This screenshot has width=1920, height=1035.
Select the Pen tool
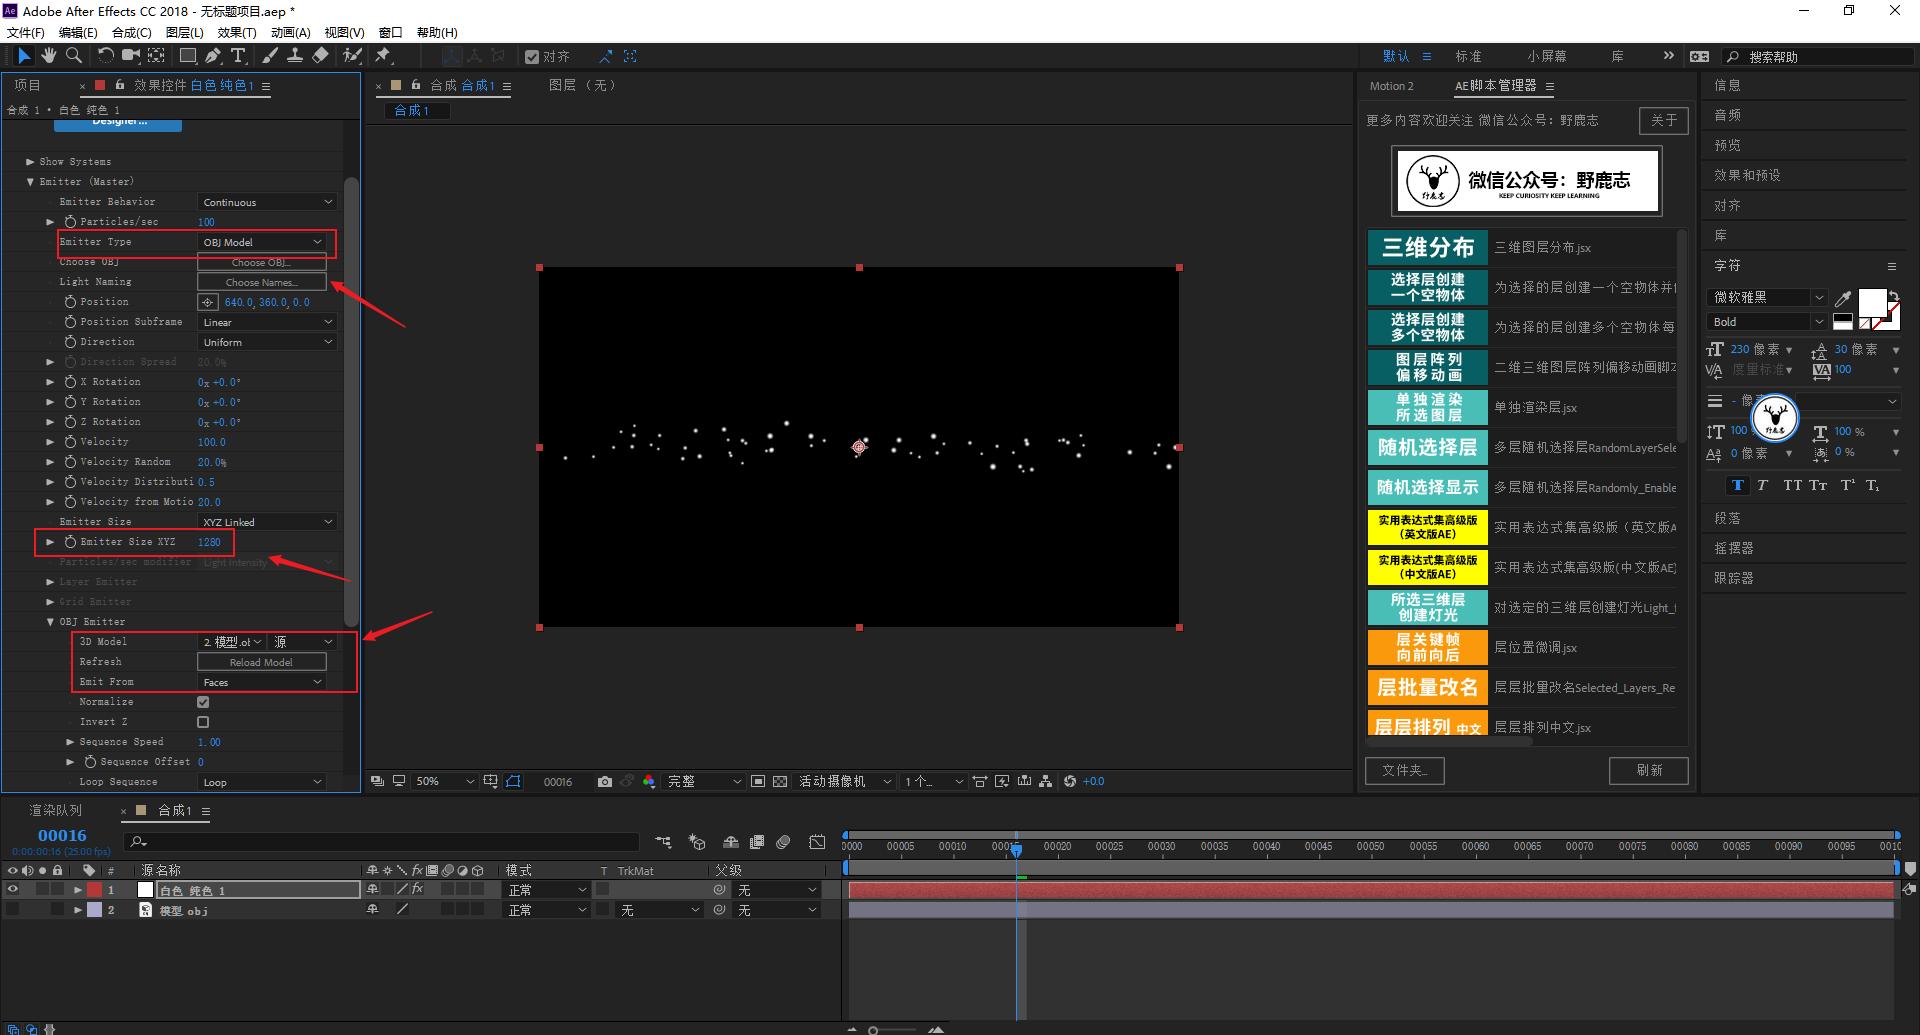point(213,56)
